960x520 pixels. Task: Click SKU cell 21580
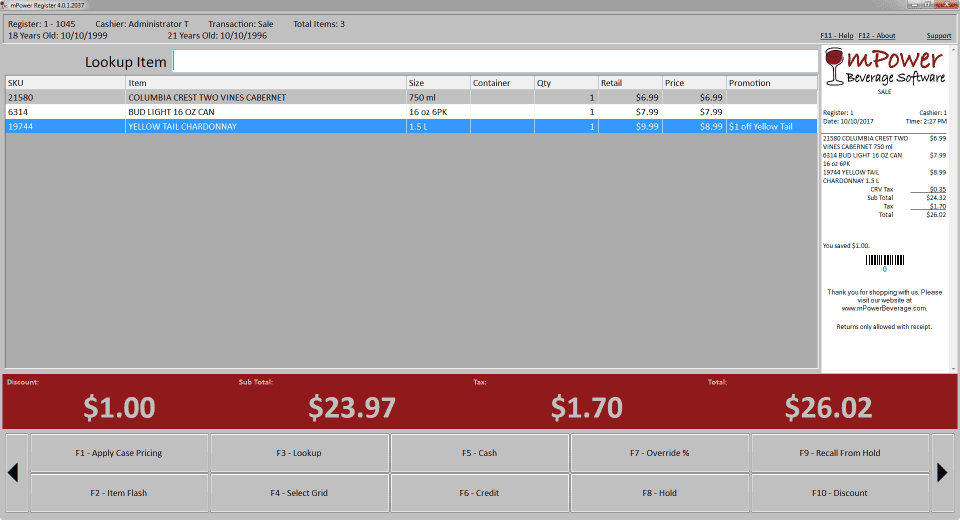[65, 97]
